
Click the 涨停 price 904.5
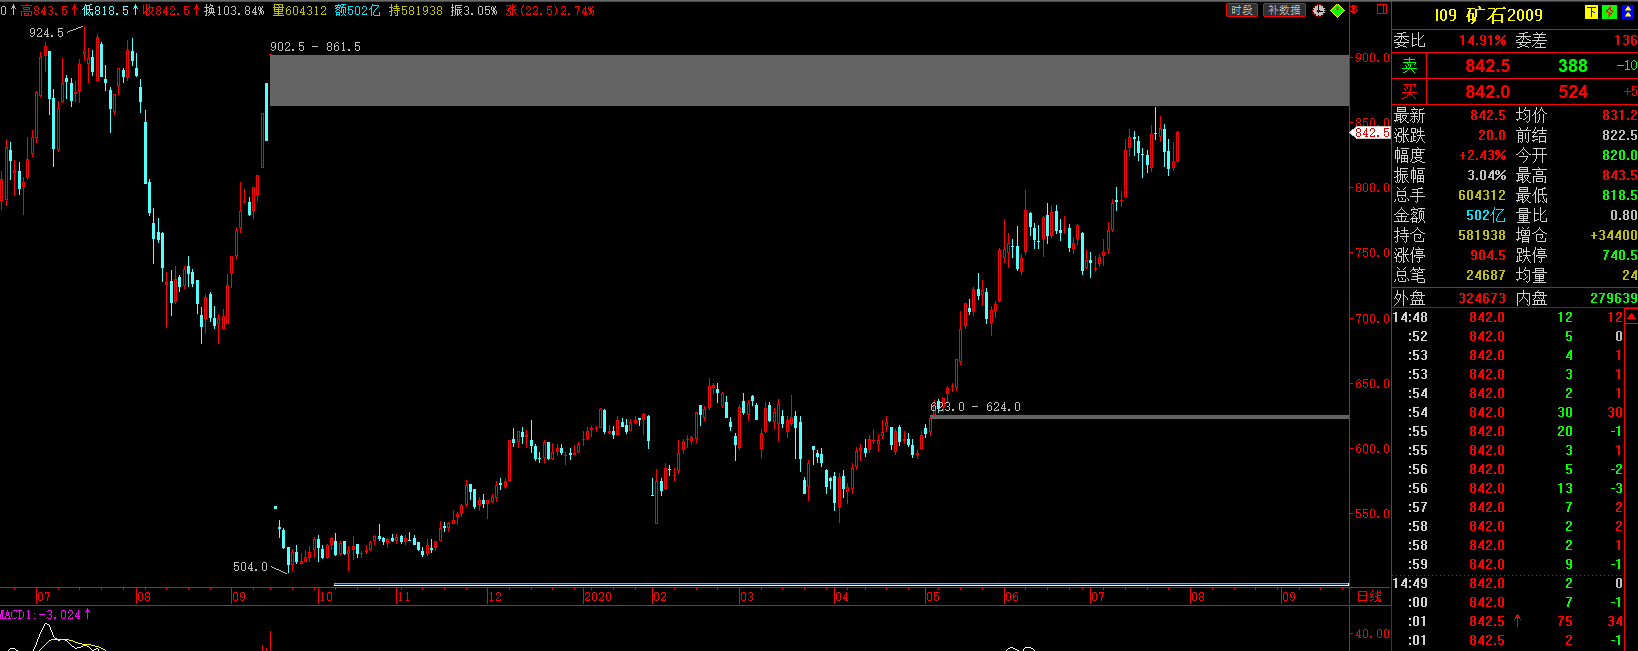[1488, 256]
